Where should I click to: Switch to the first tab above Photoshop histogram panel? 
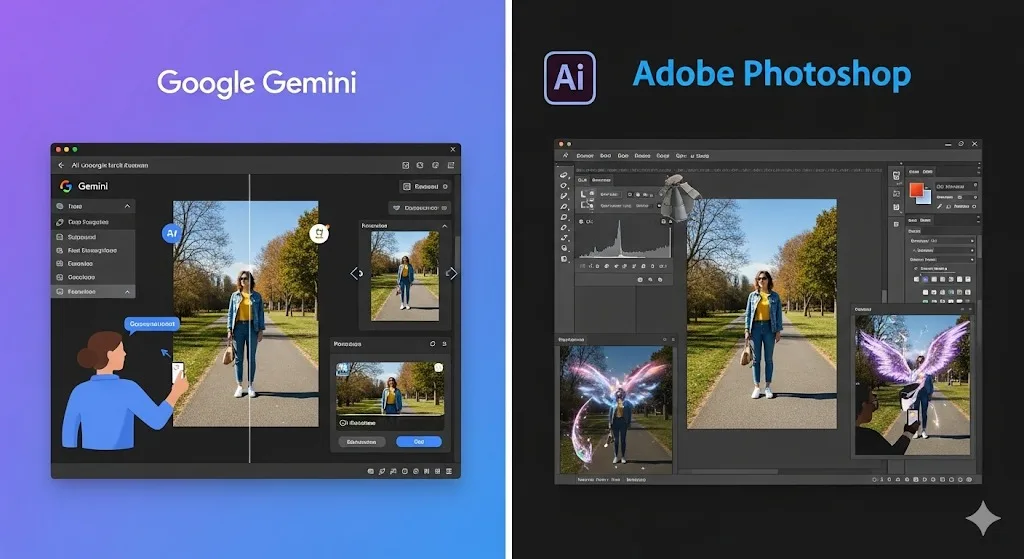(x=582, y=180)
